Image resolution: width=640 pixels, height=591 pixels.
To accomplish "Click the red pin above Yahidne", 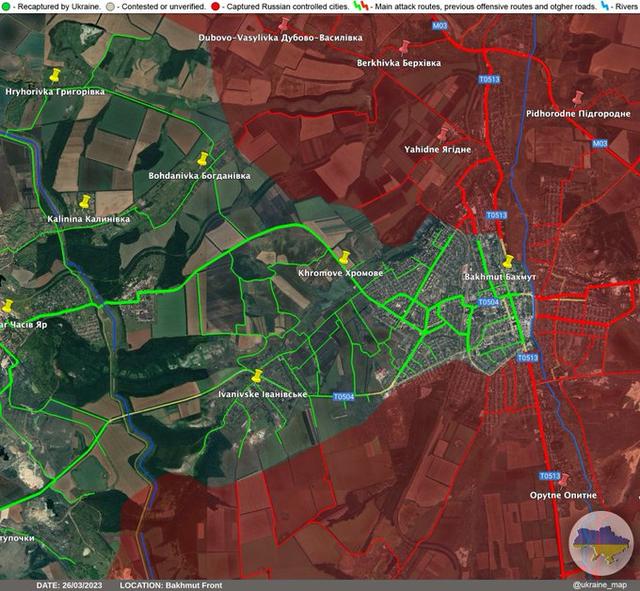I will click(442, 133).
